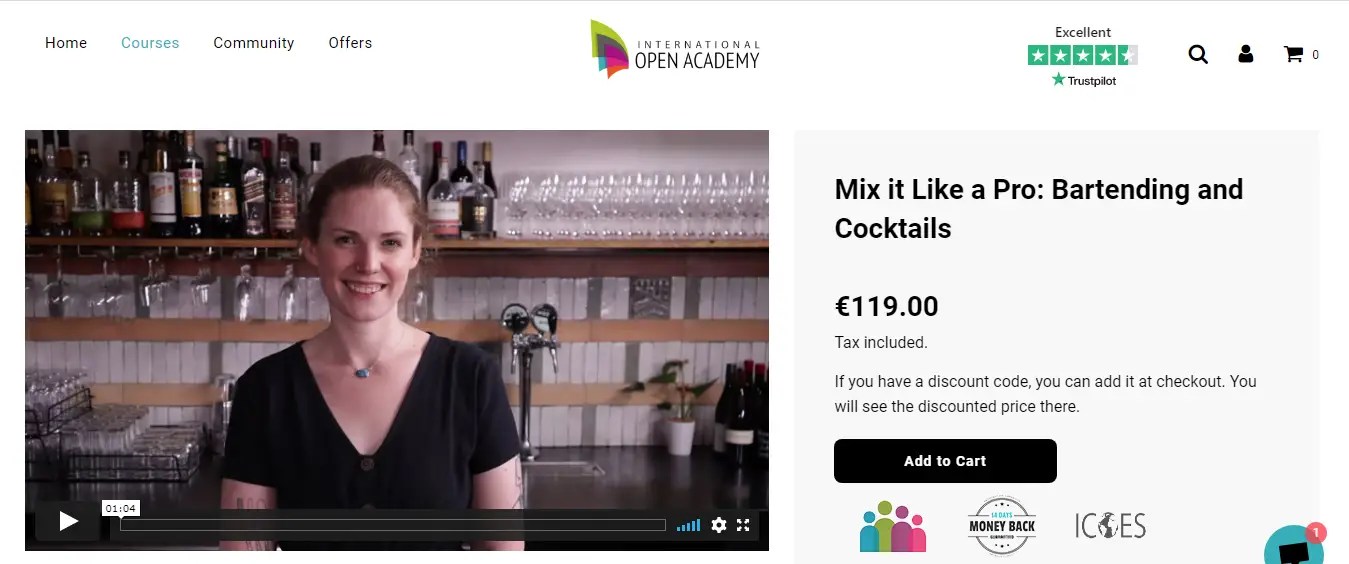Open the Offers menu item
Image resolution: width=1349 pixels, height=564 pixels.
(x=350, y=43)
